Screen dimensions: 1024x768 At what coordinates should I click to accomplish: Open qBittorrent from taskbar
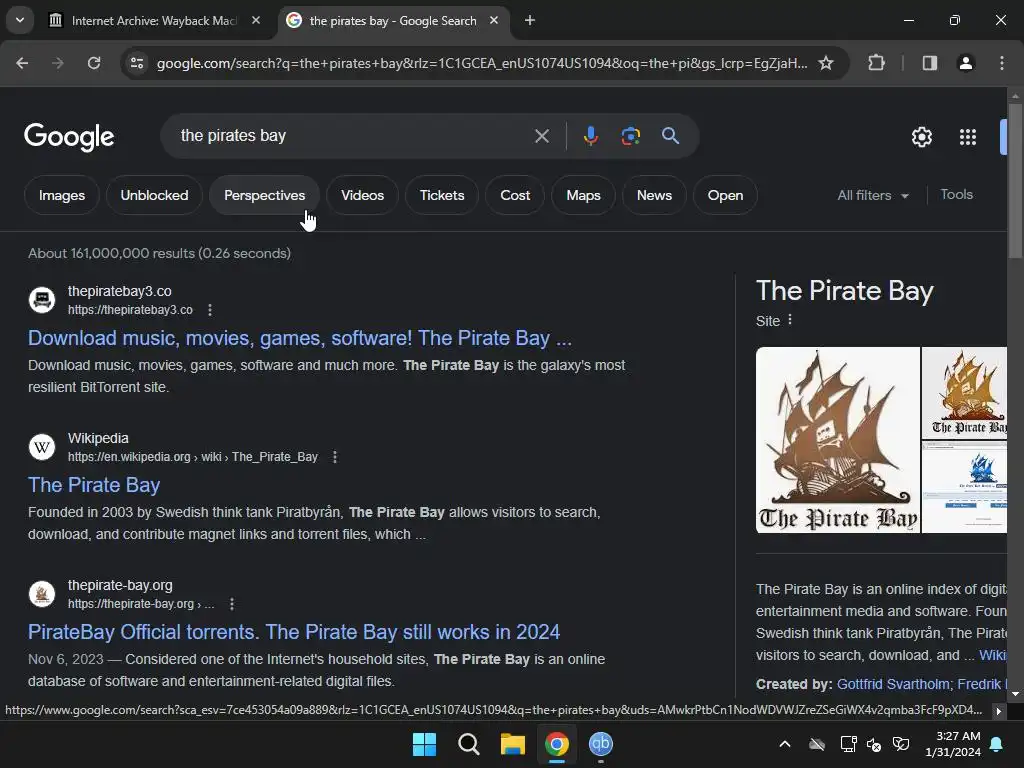(x=601, y=743)
